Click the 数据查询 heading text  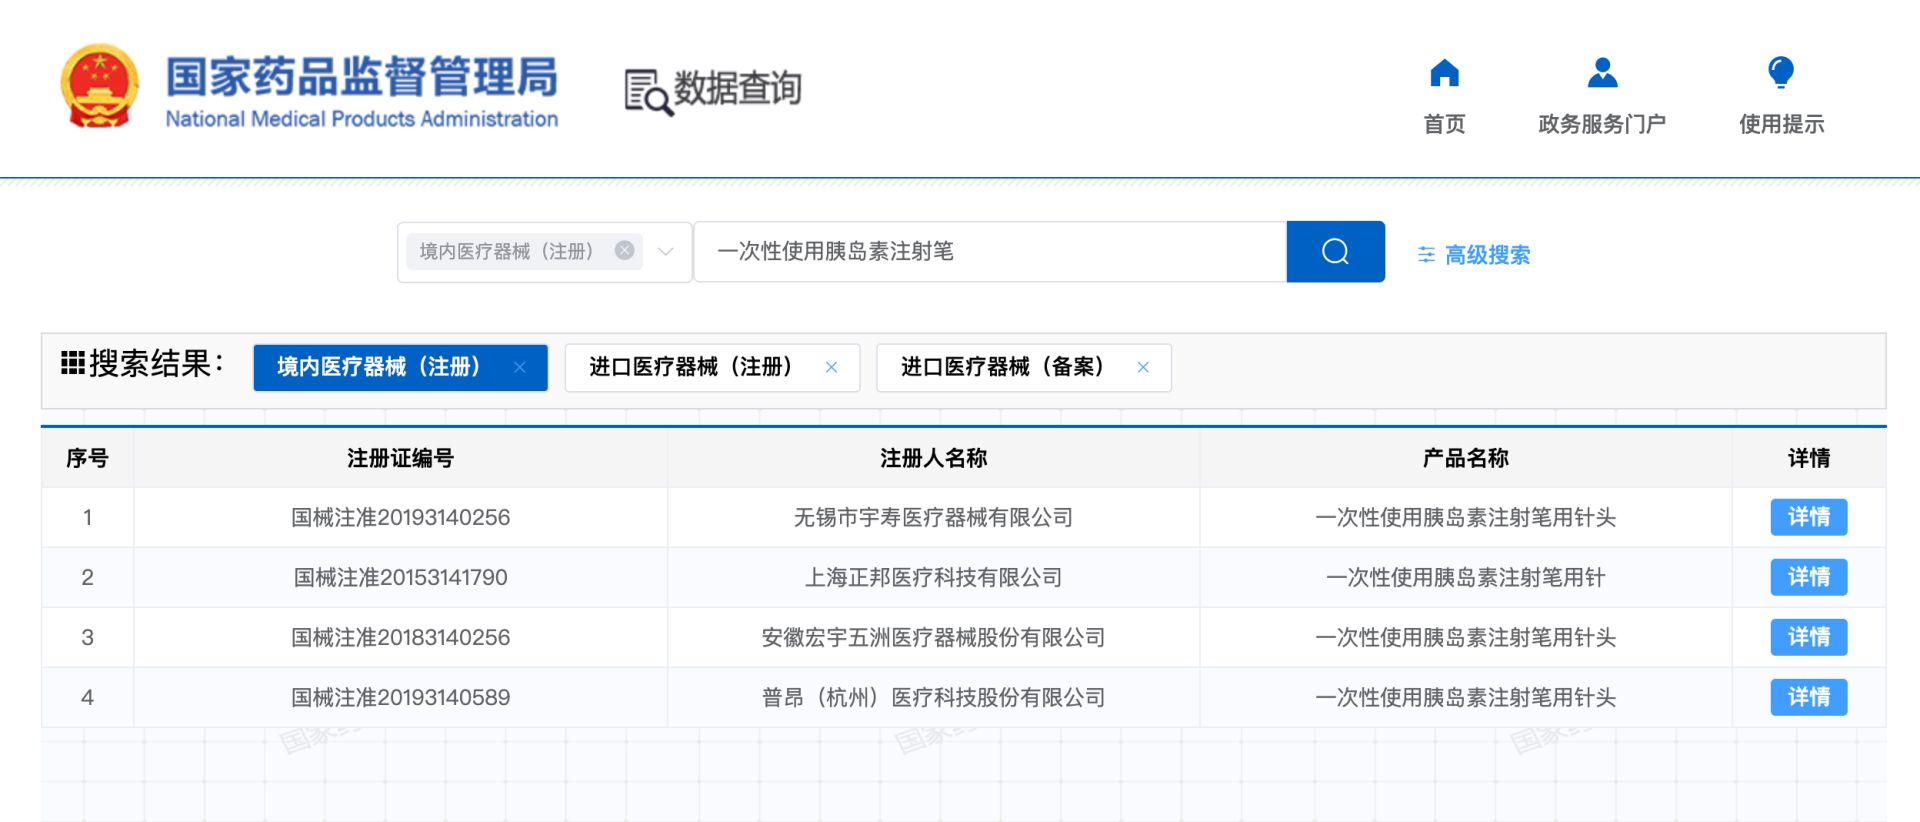[738, 88]
